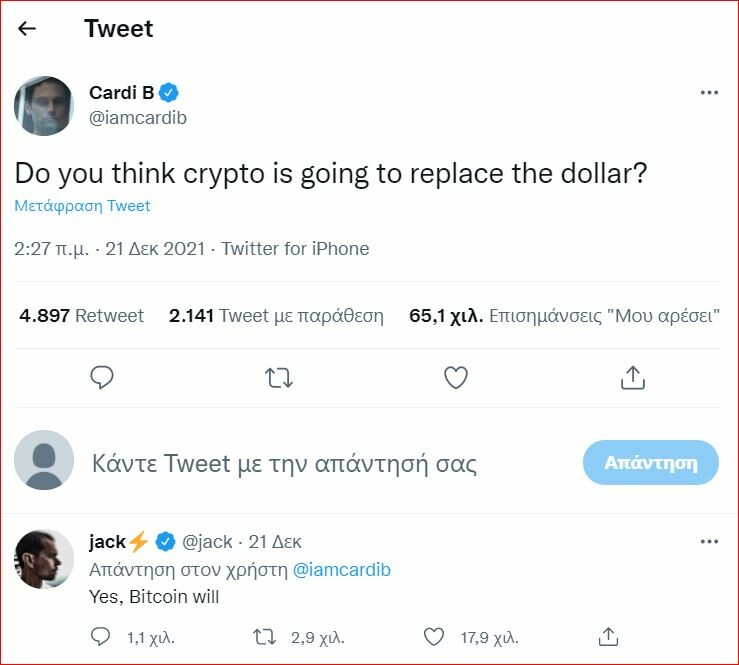Share jack's reply using the share icon
This screenshot has width=739, height=665.
point(607,636)
